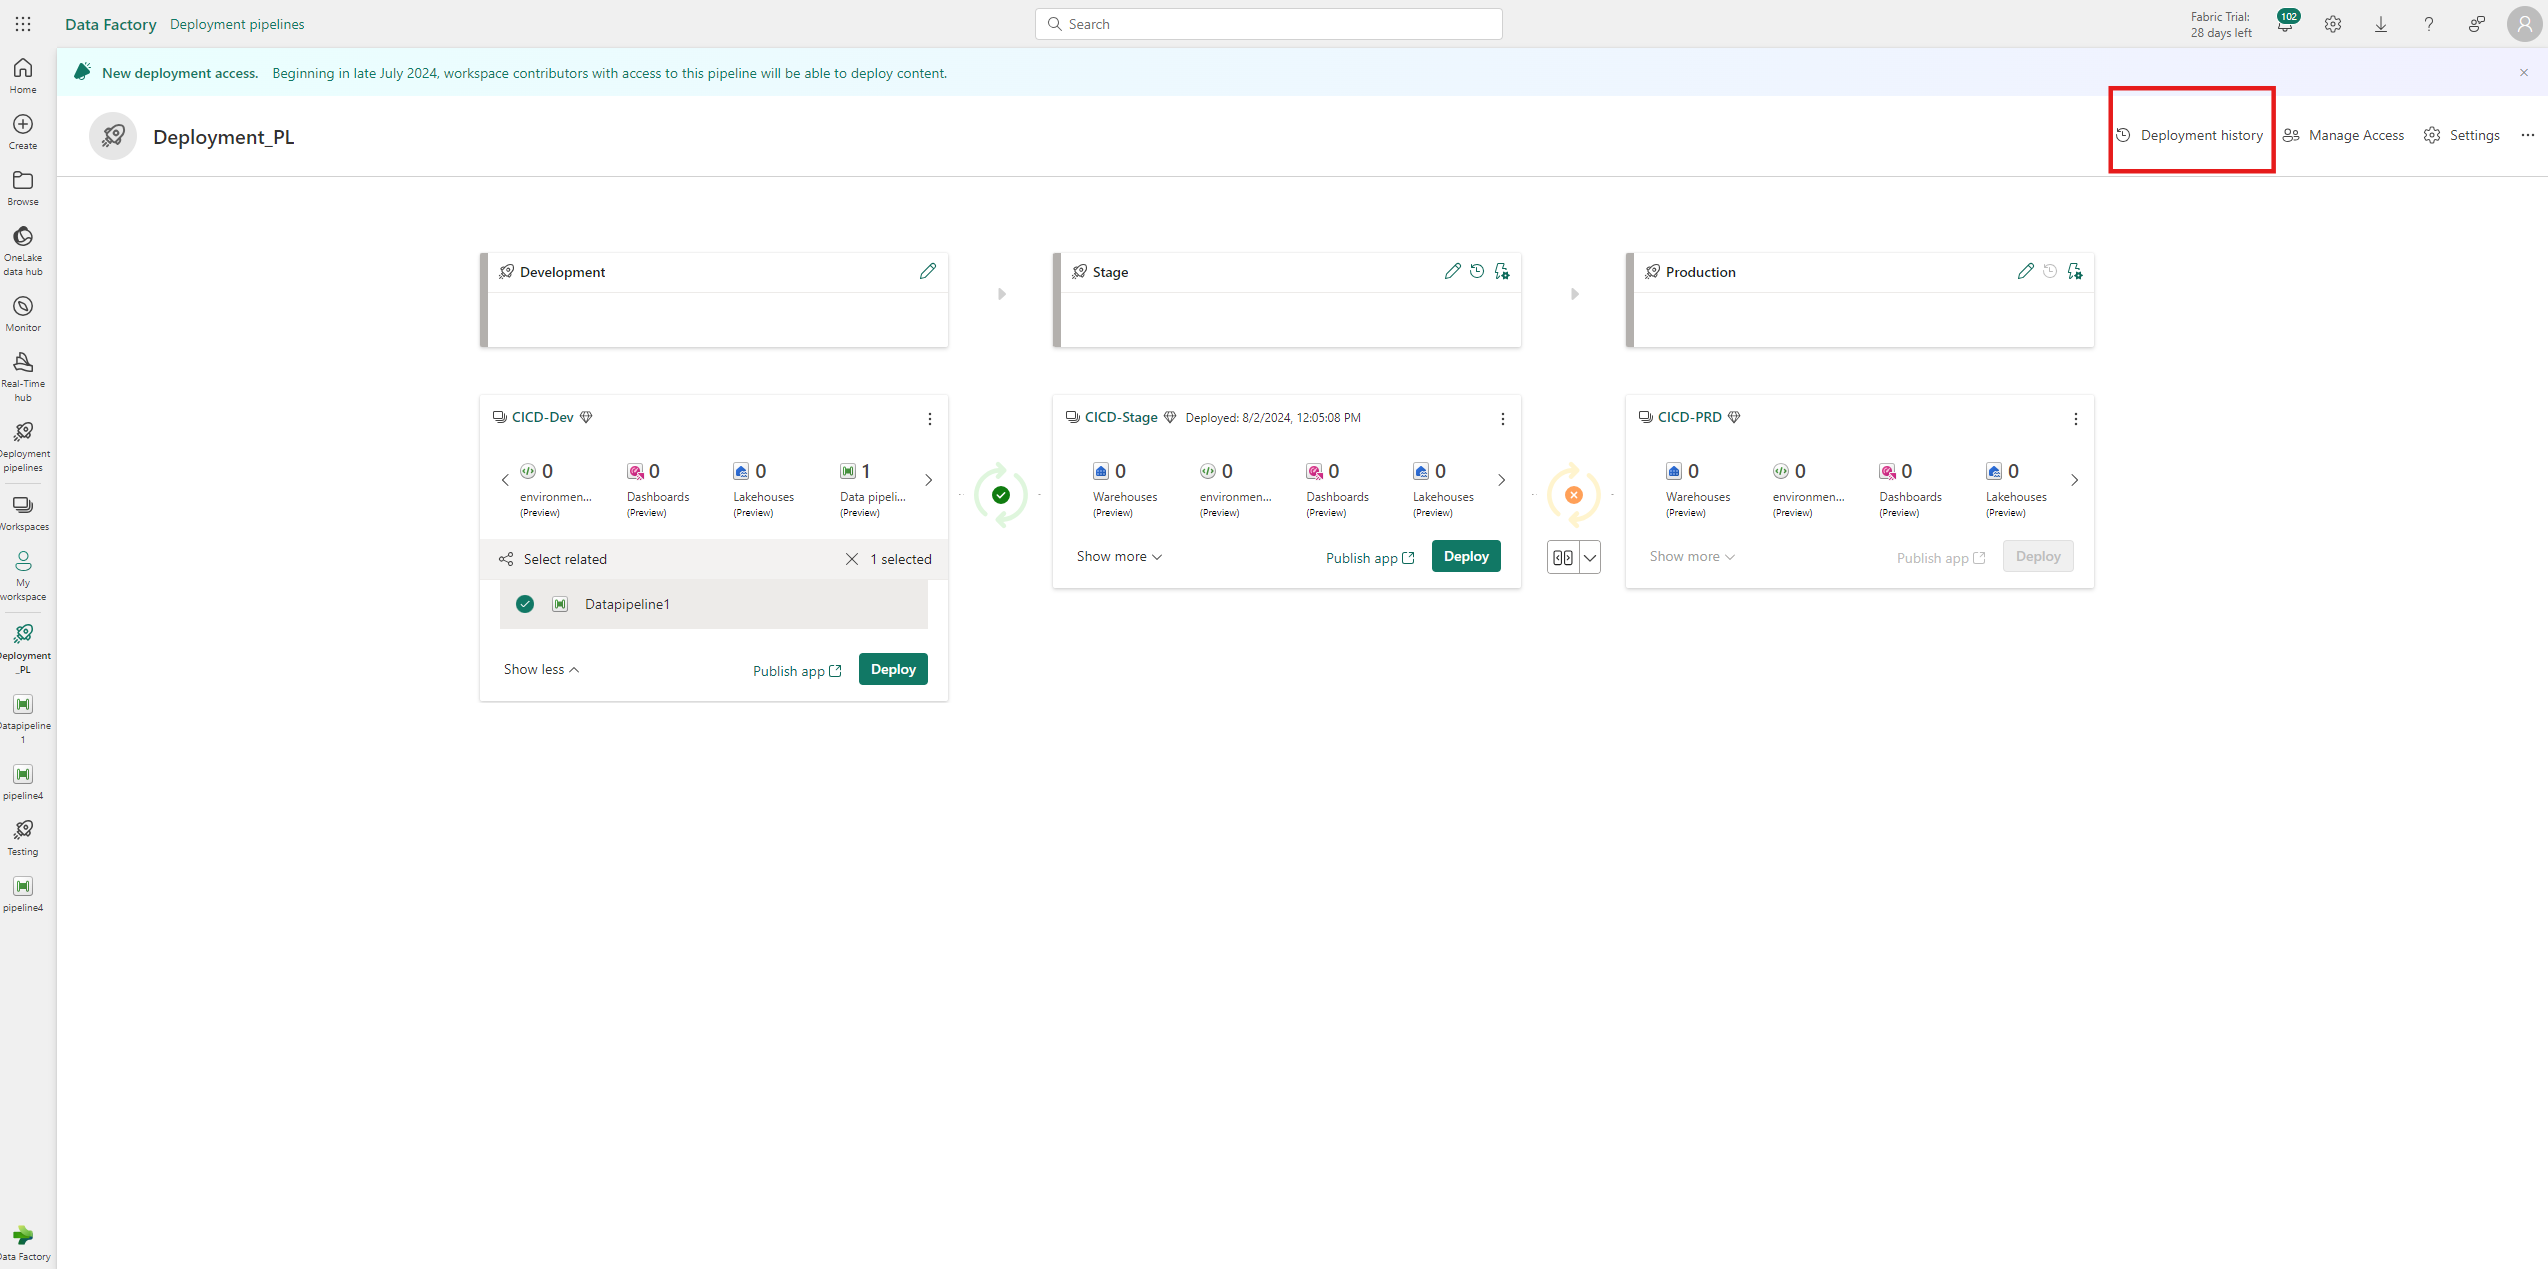2548x1269 pixels.
Task: Collapse CICD-Dev with Show less
Action: click(542, 669)
